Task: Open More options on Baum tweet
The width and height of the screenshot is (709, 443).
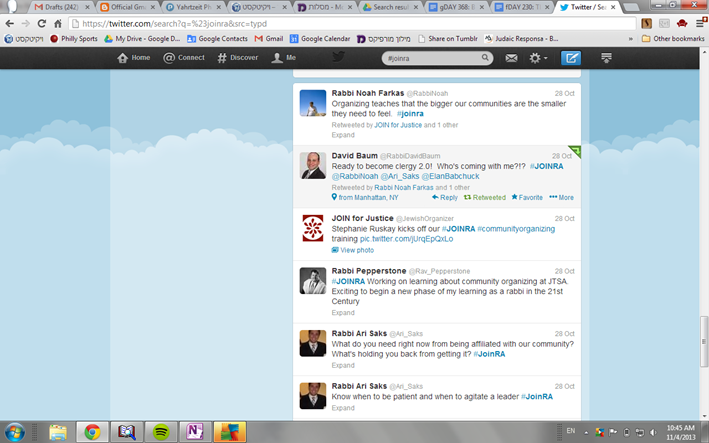Action: 561,198
